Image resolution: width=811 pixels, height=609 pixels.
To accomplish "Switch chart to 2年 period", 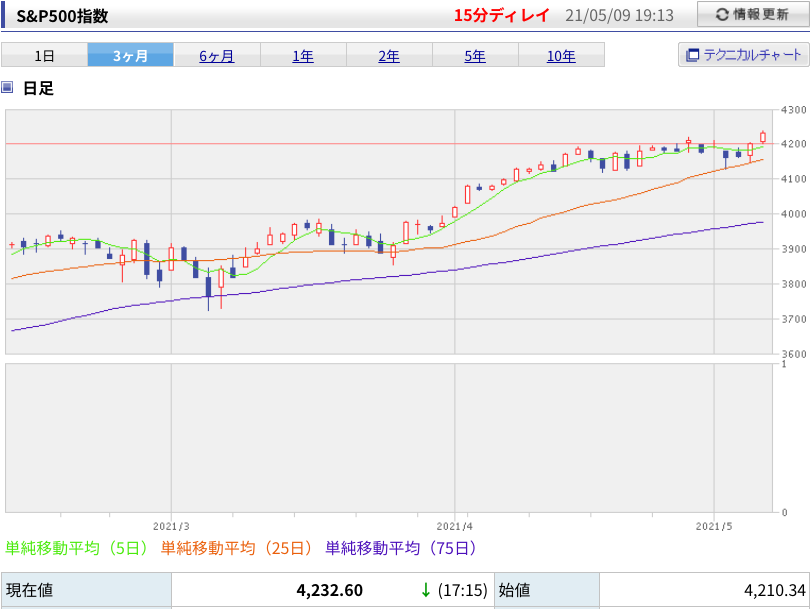I will click(x=389, y=55).
